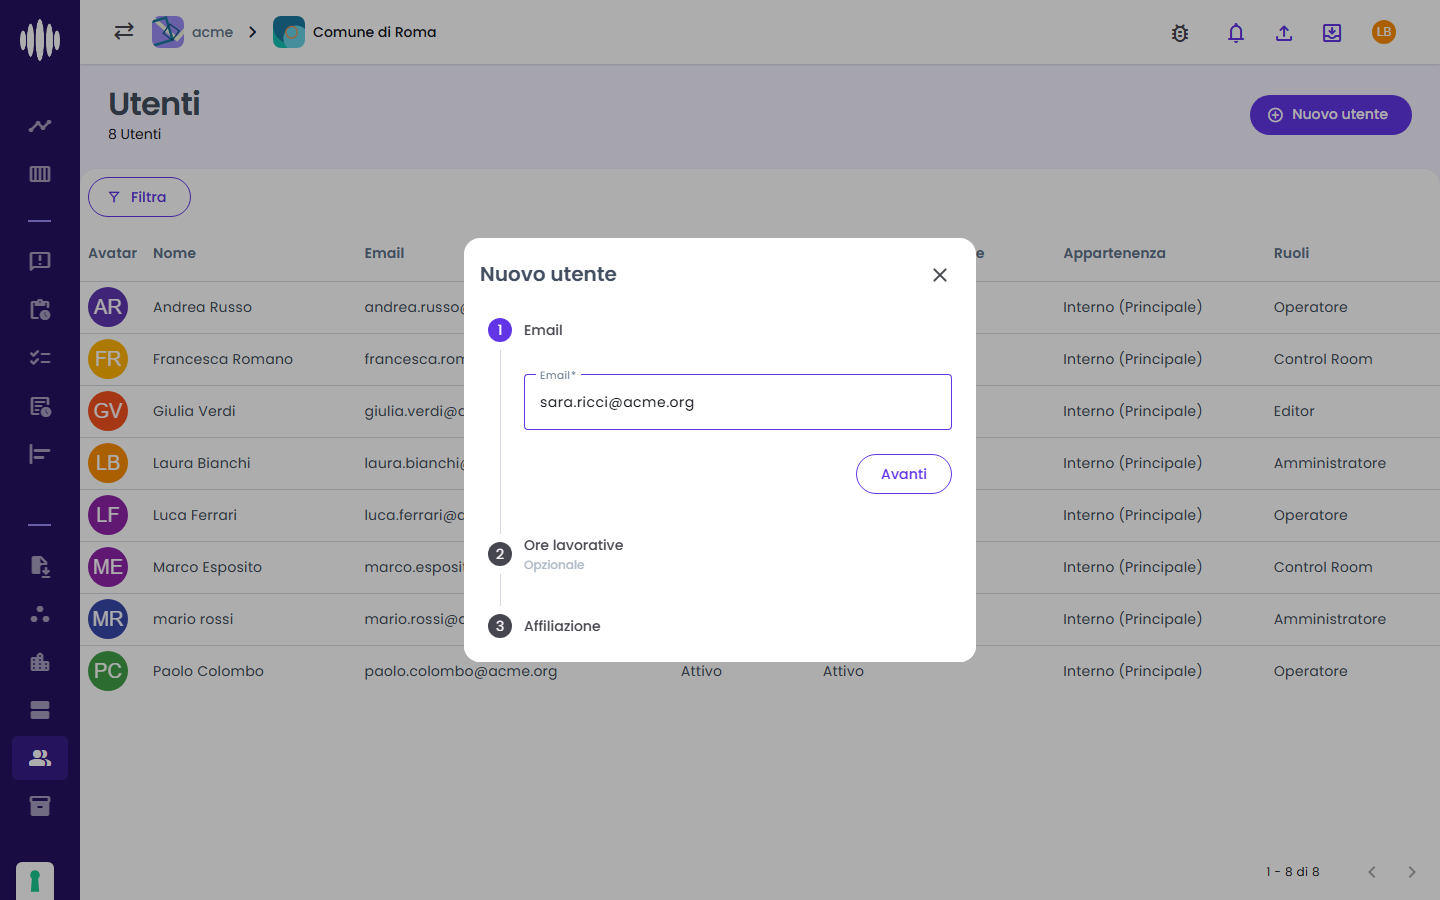Click the keyhole icon at sidebar bottom
The height and width of the screenshot is (900, 1440).
[35, 881]
